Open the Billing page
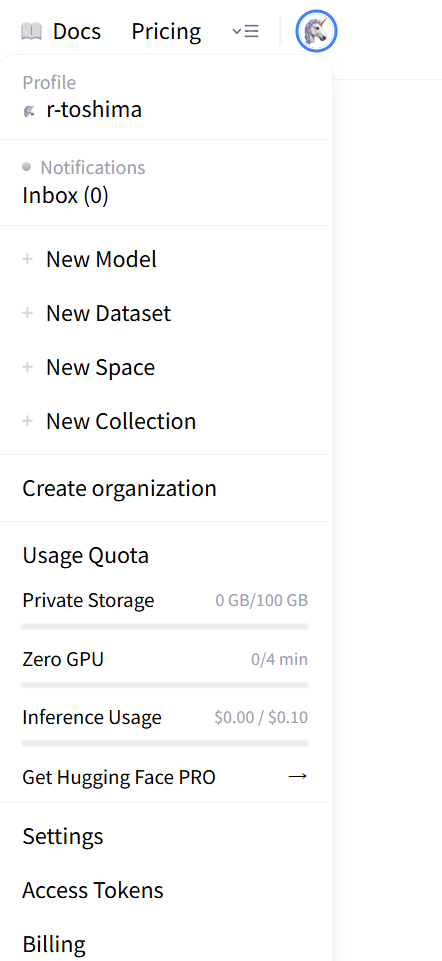 click(54, 944)
